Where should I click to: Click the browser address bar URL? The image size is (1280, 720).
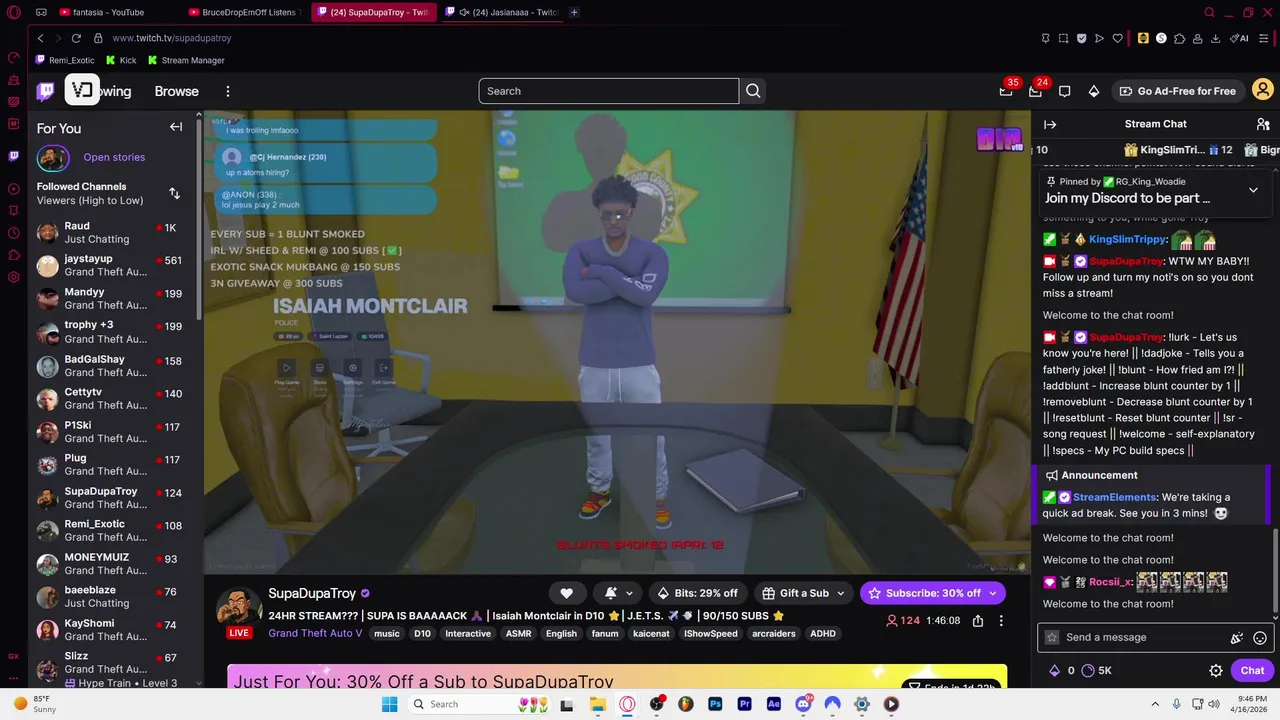(x=172, y=38)
